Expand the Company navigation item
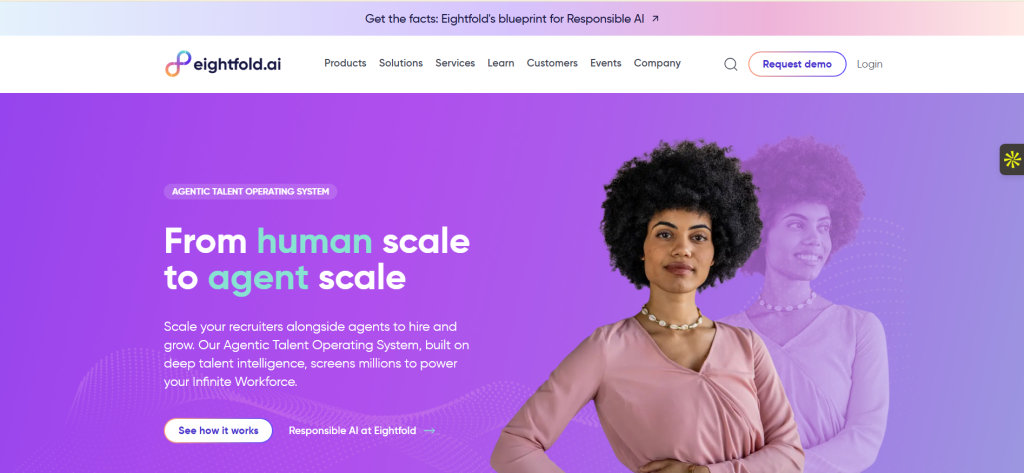This screenshot has height=473, width=1024. click(657, 63)
